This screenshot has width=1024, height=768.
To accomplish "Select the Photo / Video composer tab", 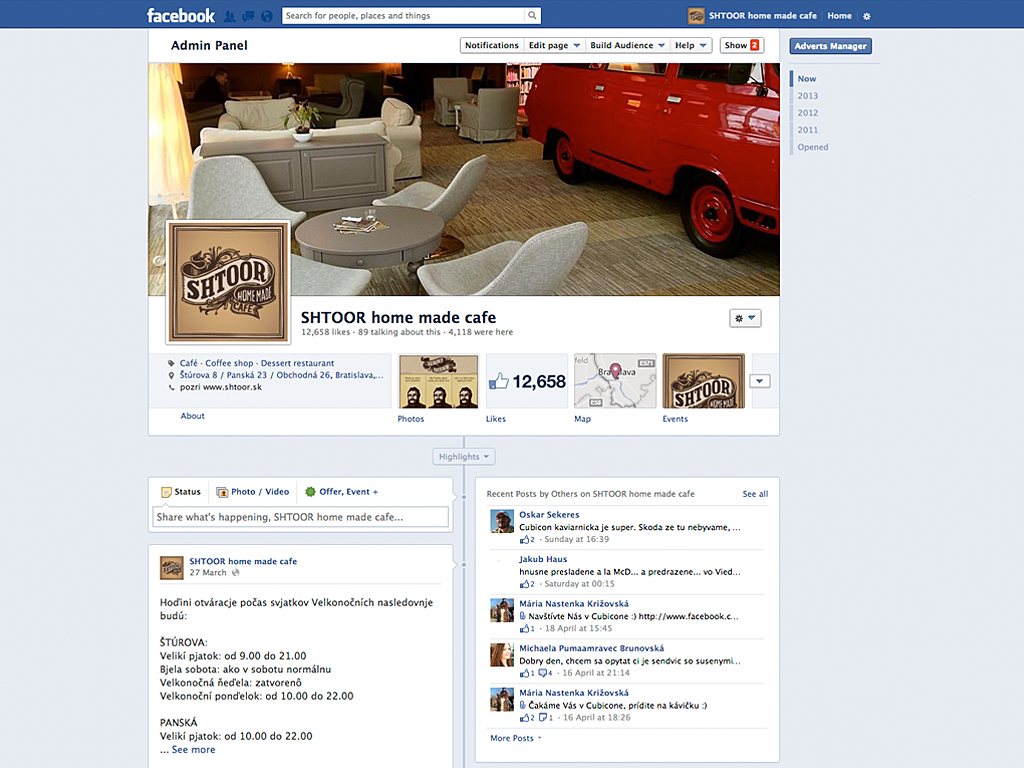I will [x=253, y=492].
